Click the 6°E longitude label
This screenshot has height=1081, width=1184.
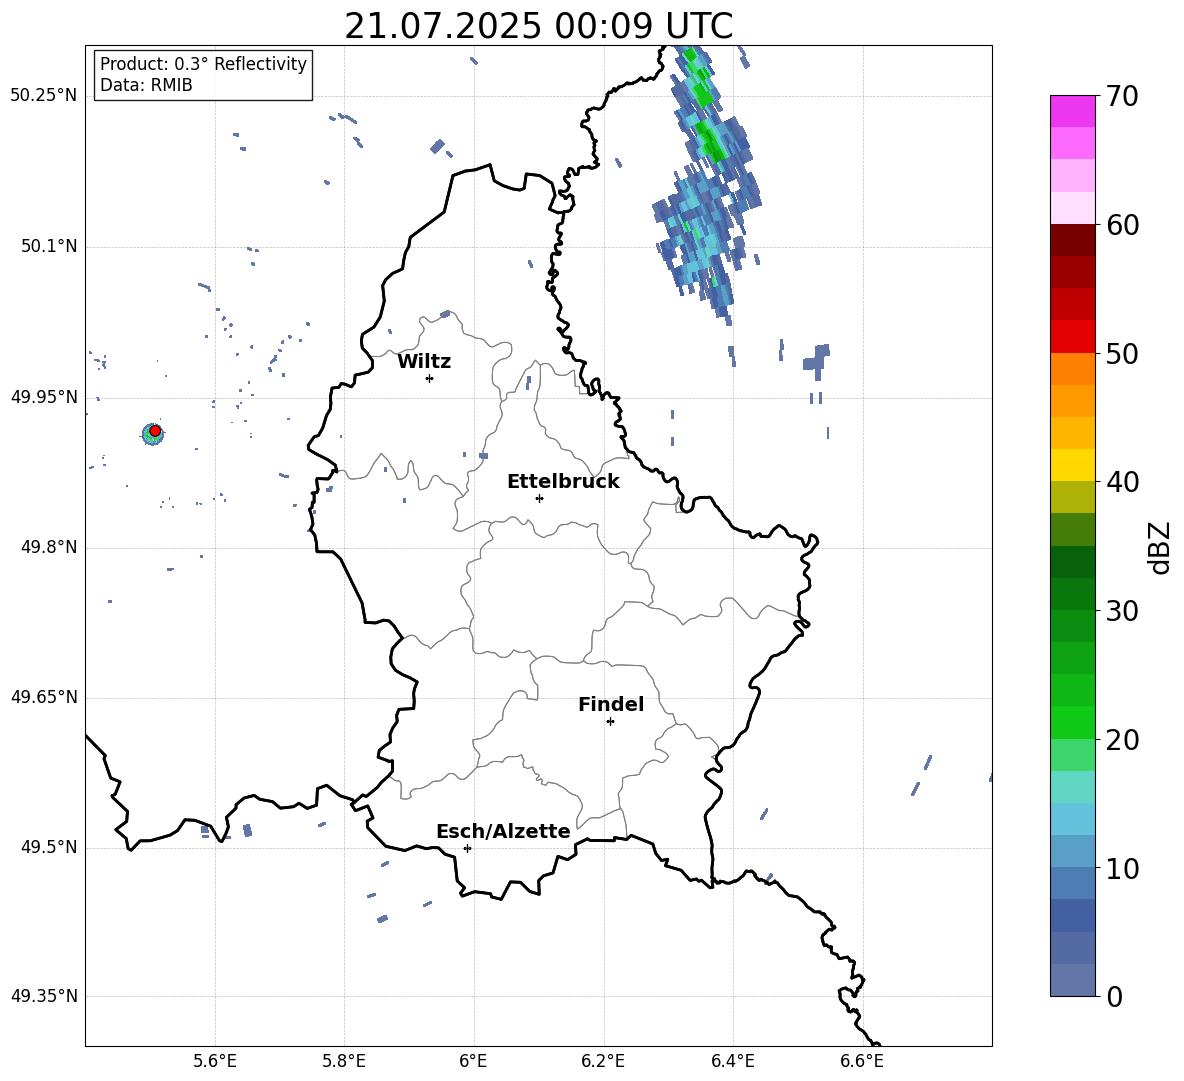click(x=473, y=1061)
